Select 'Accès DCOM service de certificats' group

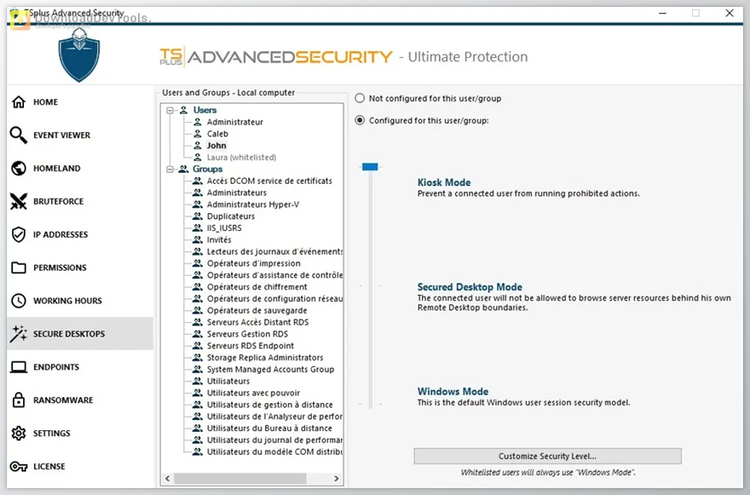(269, 181)
